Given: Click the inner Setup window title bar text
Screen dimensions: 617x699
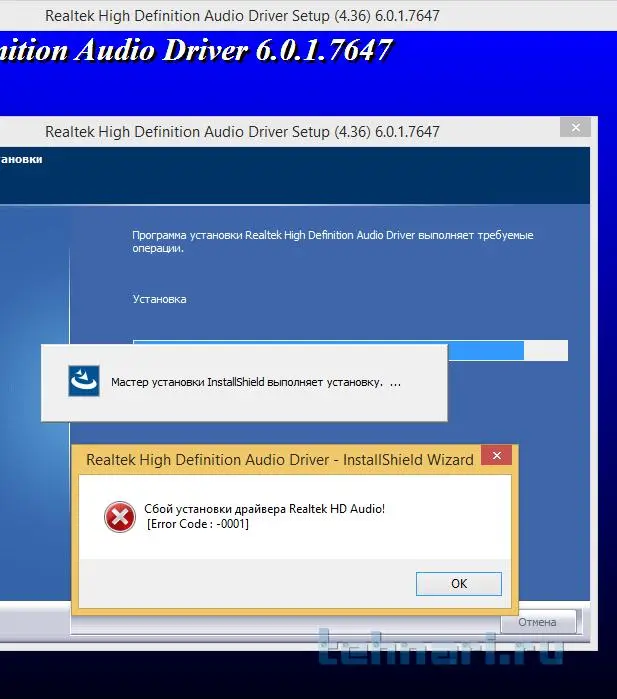Looking at the screenshot, I should pyautogui.click(x=242, y=132).
